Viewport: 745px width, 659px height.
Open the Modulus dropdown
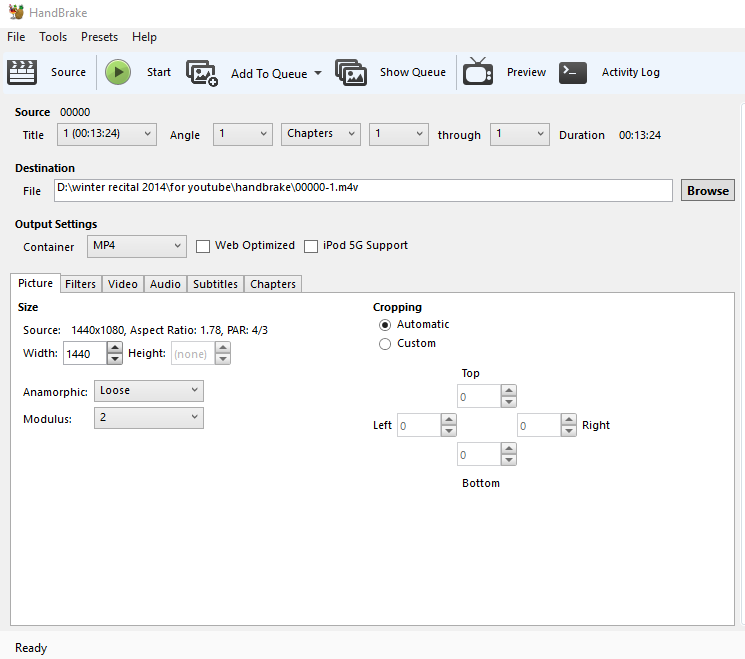(x=149, y=418)
